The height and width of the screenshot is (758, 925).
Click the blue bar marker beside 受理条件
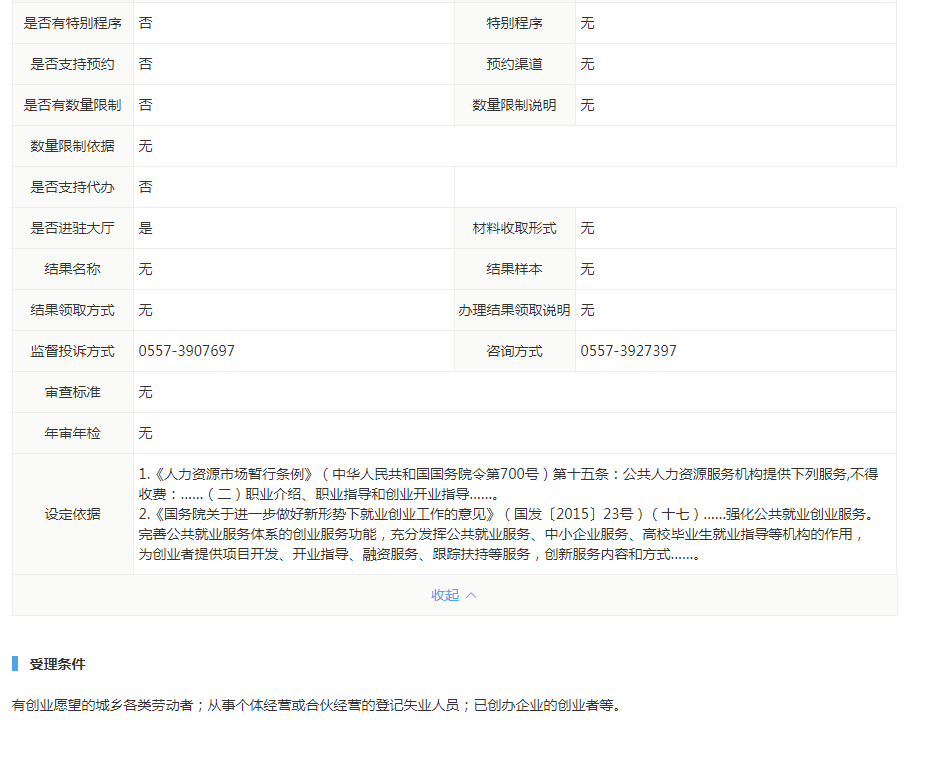(x=15, y=664)
